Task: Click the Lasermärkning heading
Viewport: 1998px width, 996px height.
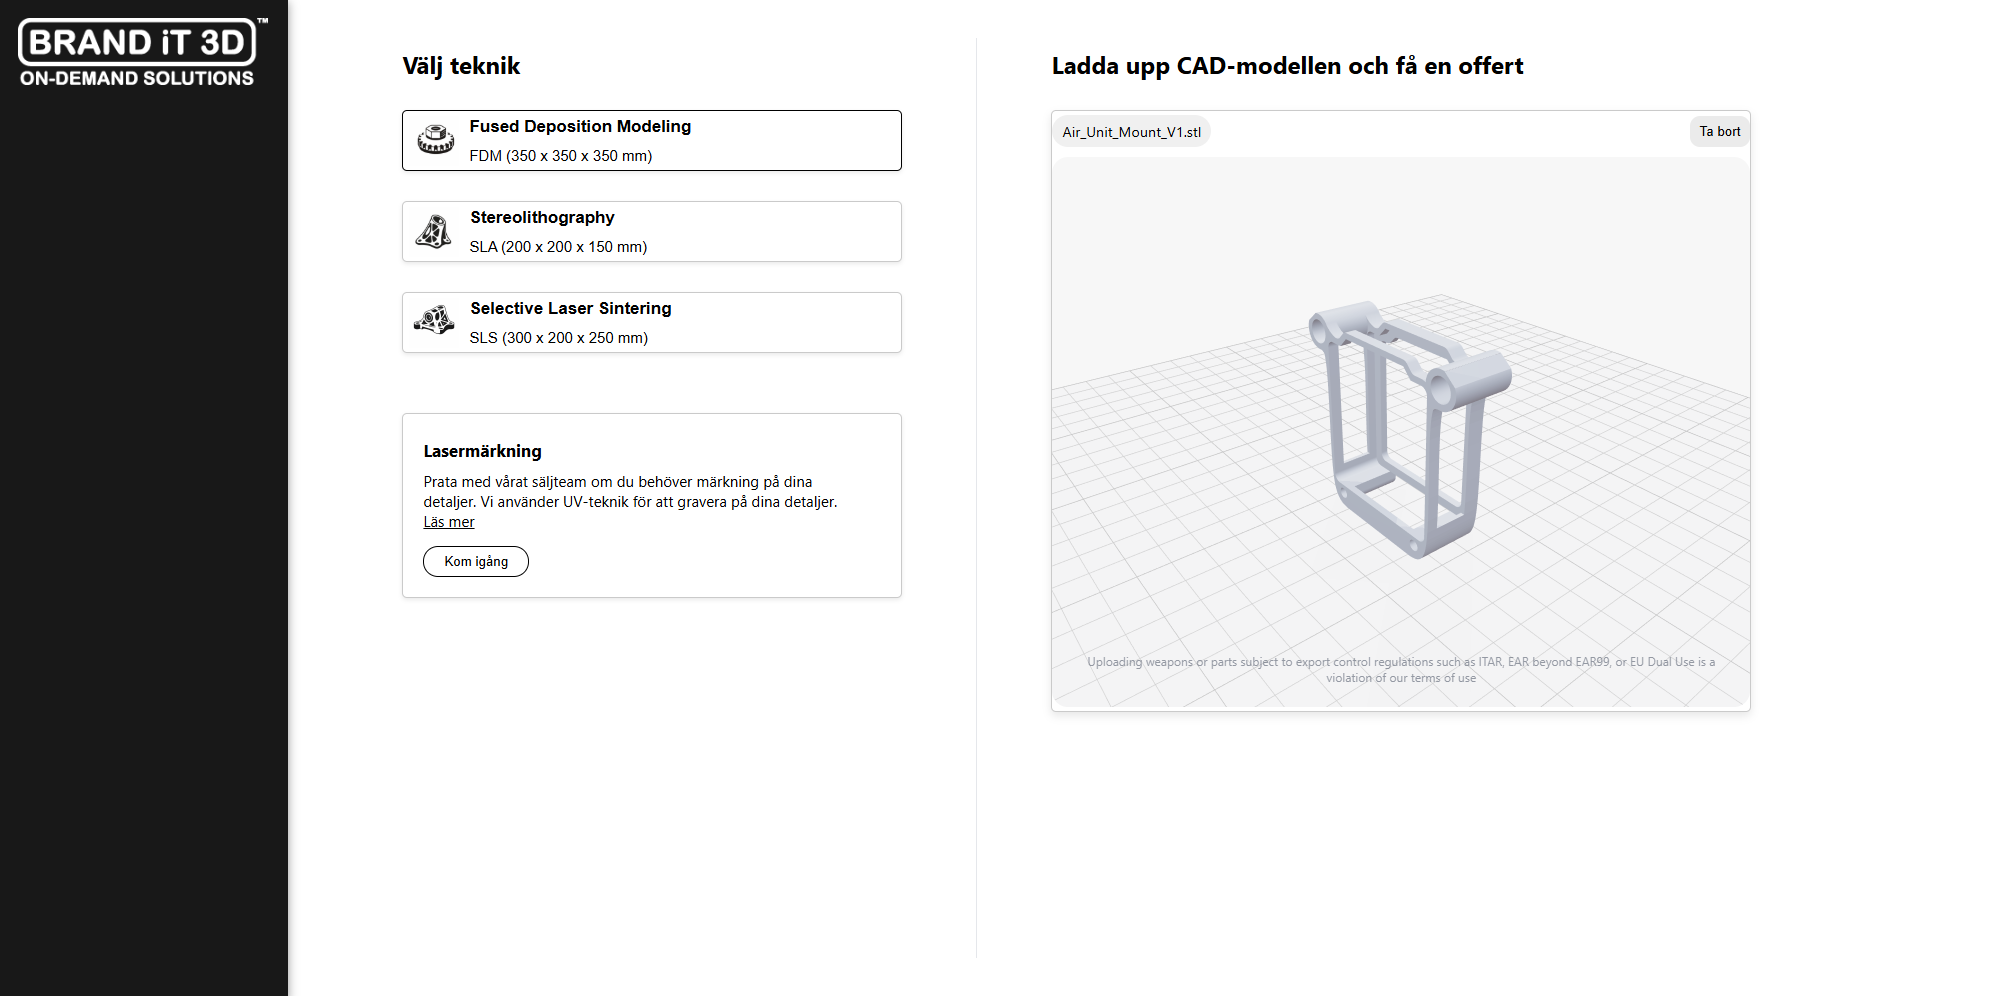Action: coord(482,451)
